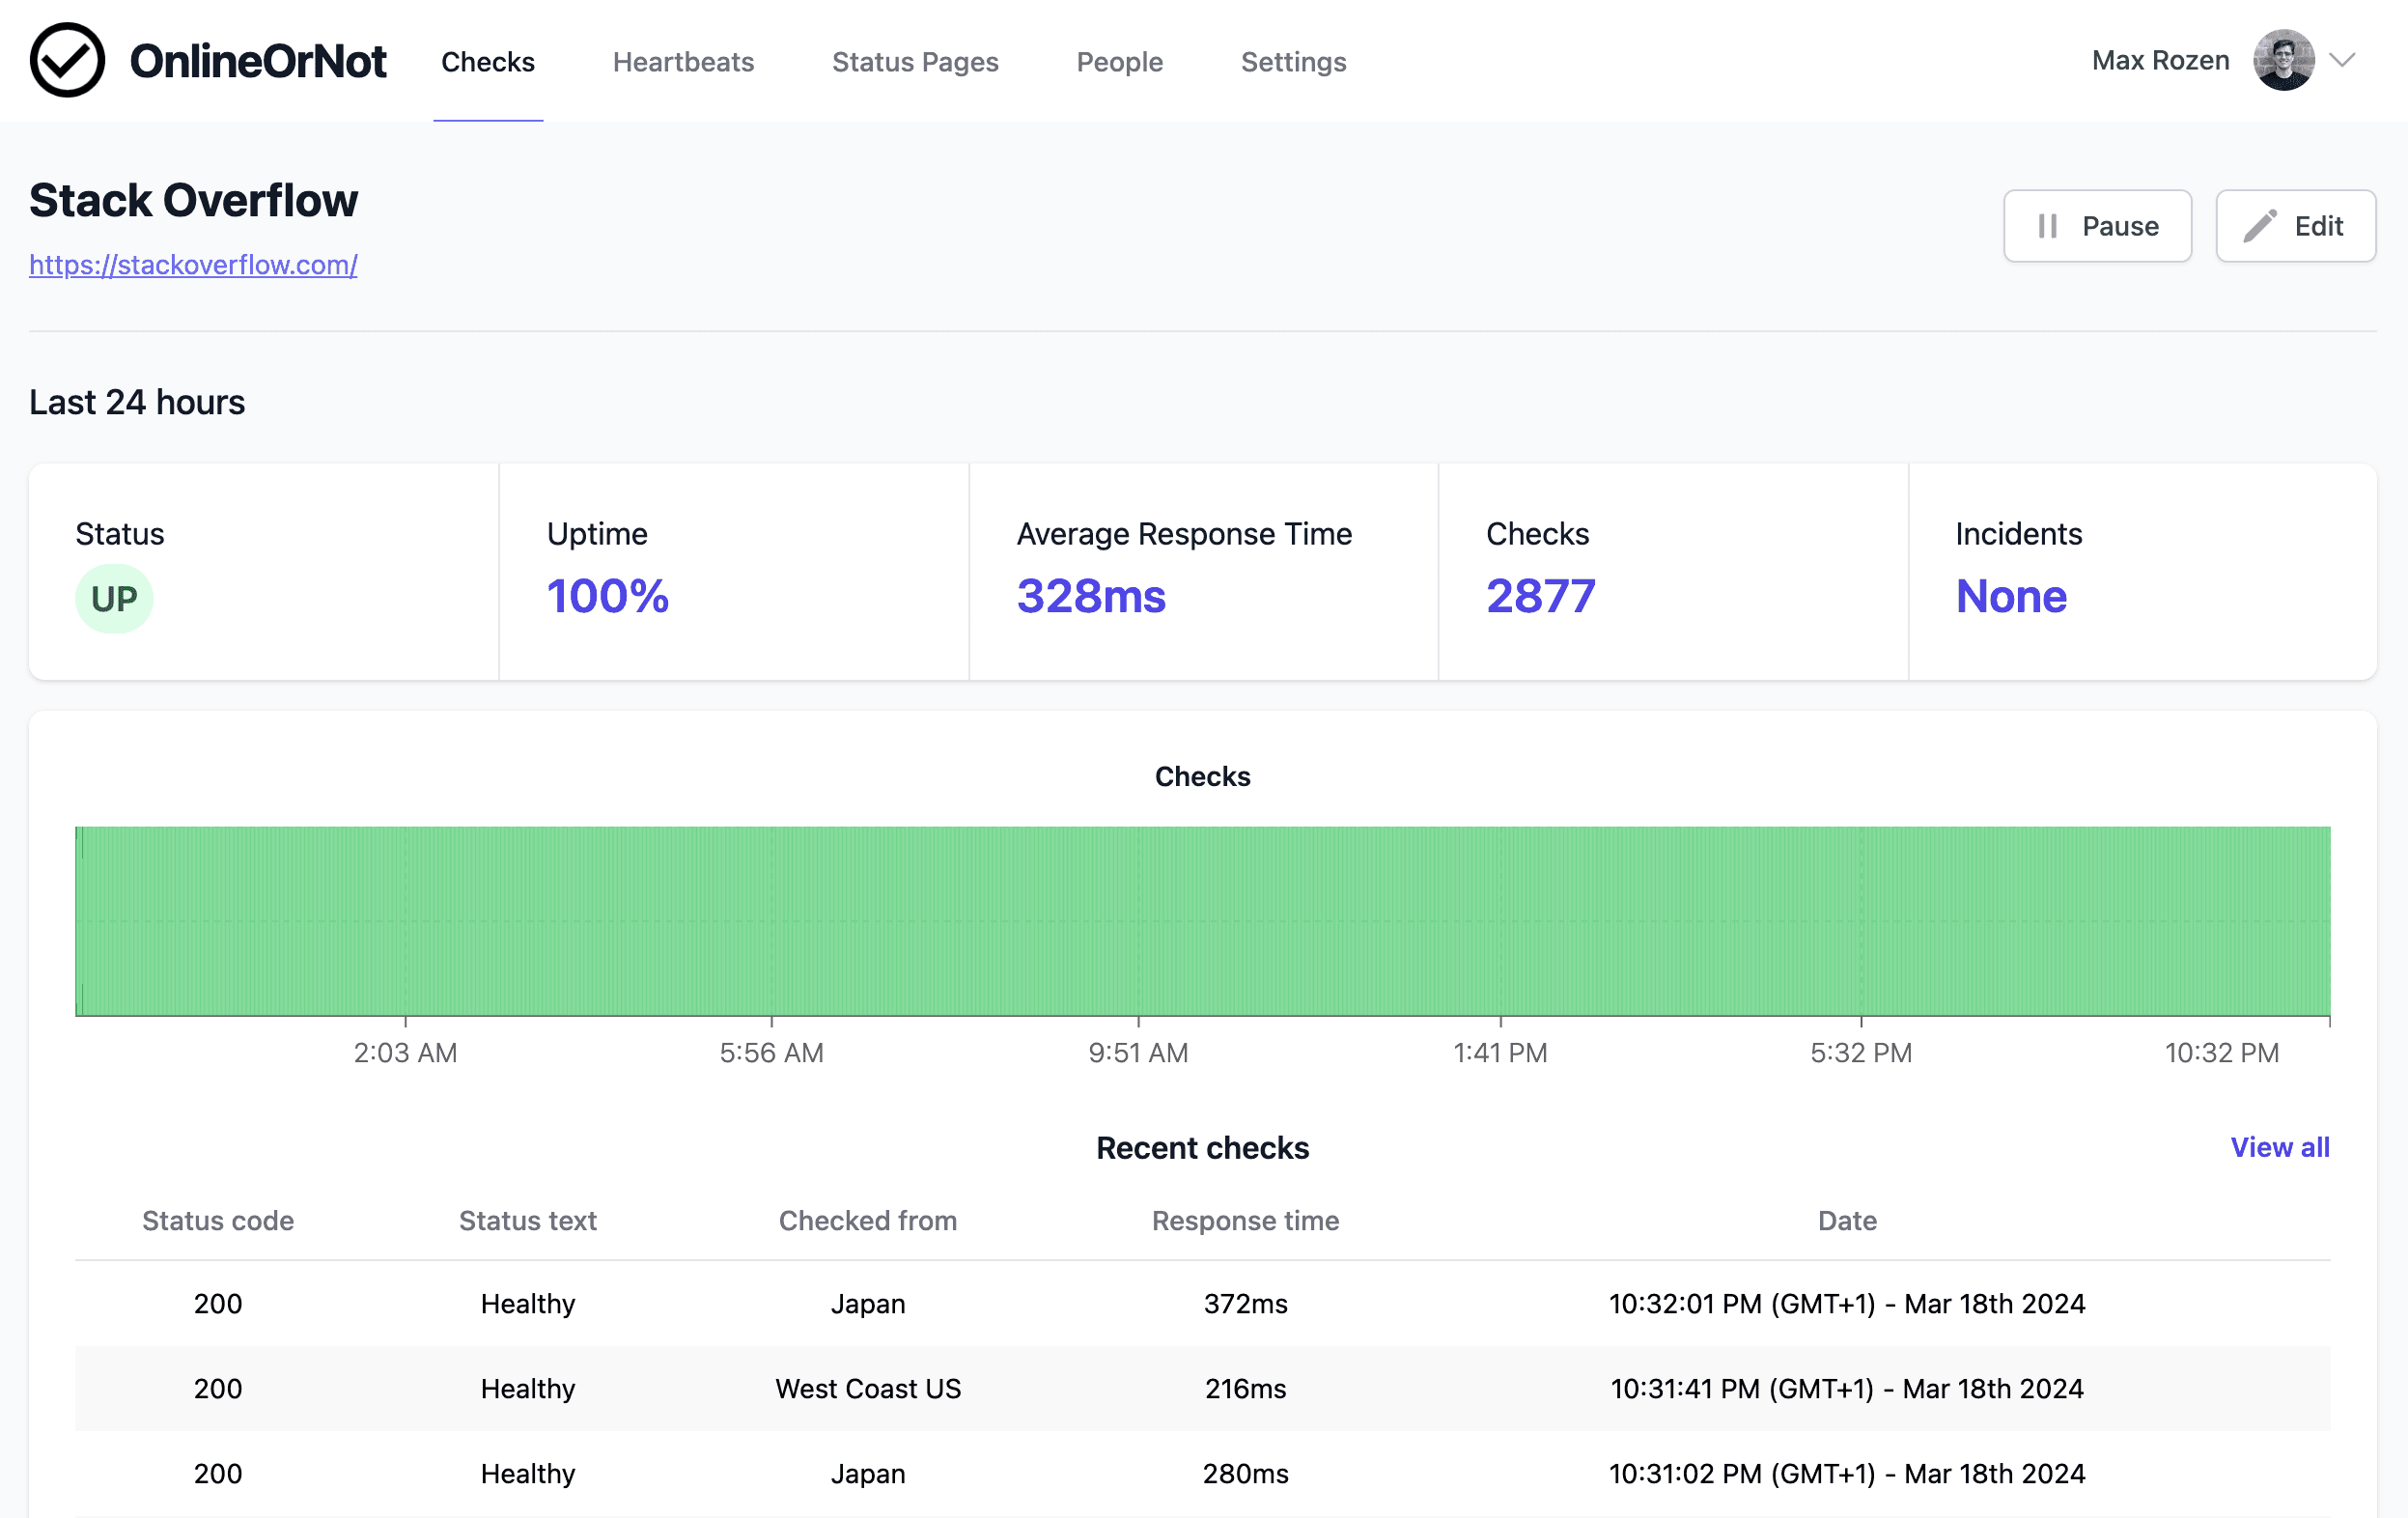Click the 5:32 PM chart axis label
The height and width of the screenshot is (1518, 2408).
tap(1861, 1052)
